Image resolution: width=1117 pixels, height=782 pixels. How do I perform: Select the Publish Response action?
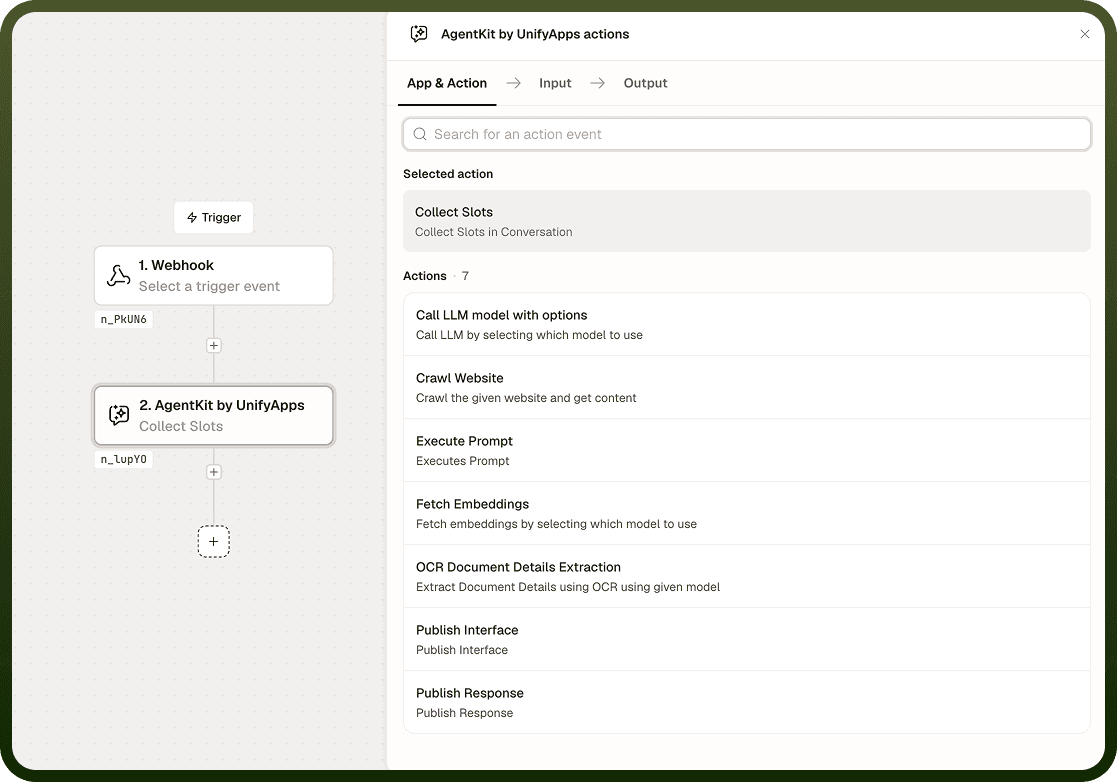point(747,702)
